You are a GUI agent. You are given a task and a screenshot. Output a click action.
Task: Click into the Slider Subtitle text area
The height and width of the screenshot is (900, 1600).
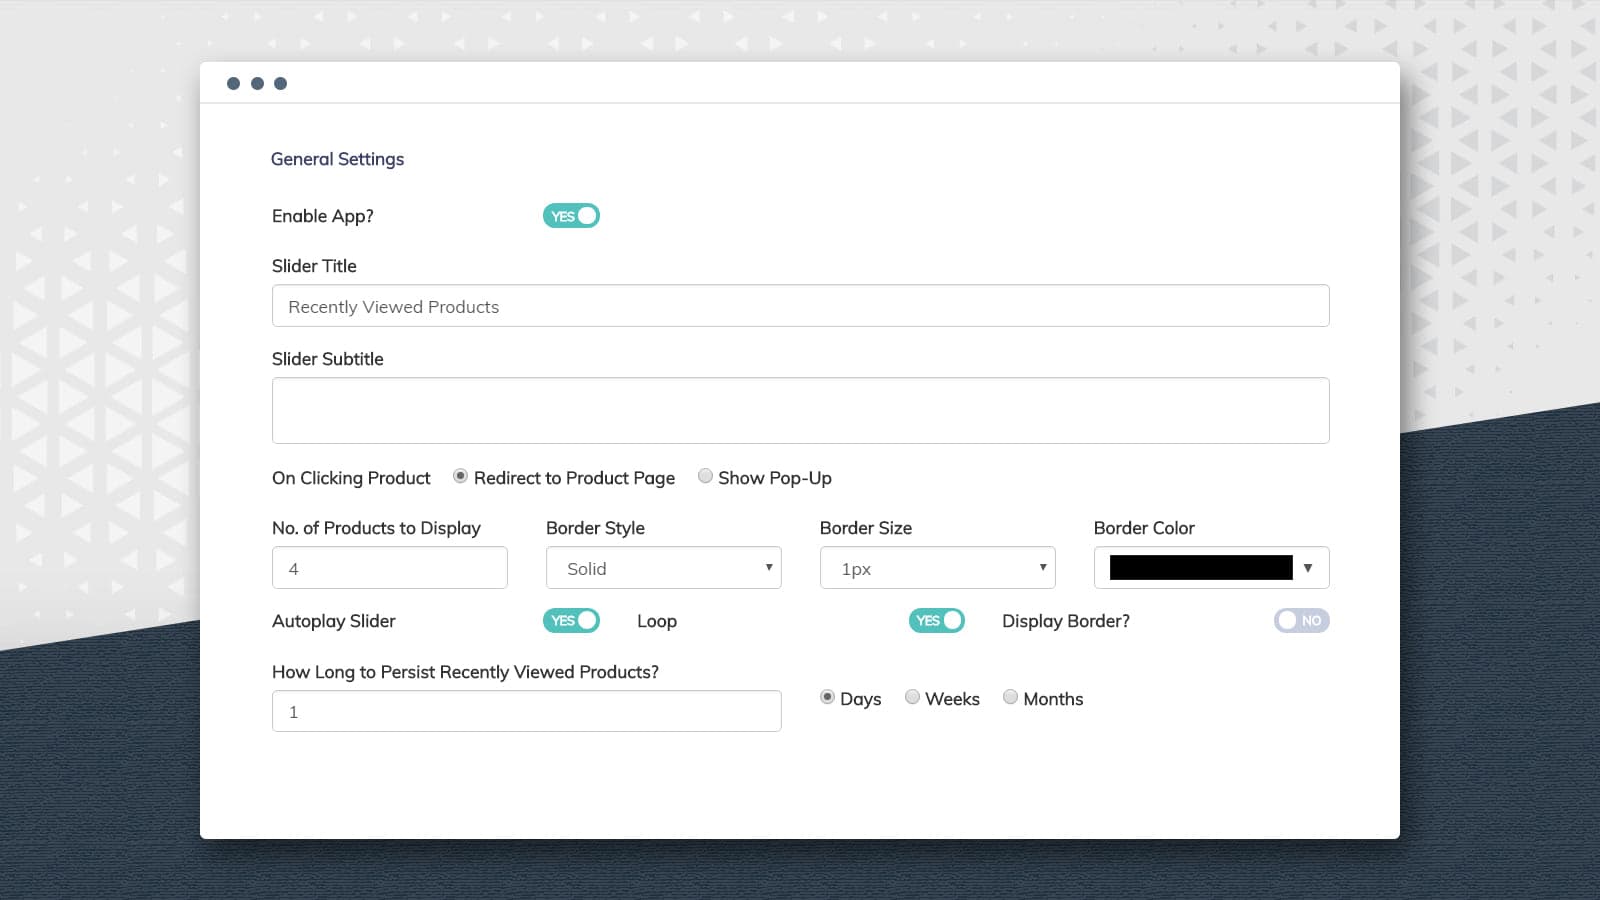point(800,410)
